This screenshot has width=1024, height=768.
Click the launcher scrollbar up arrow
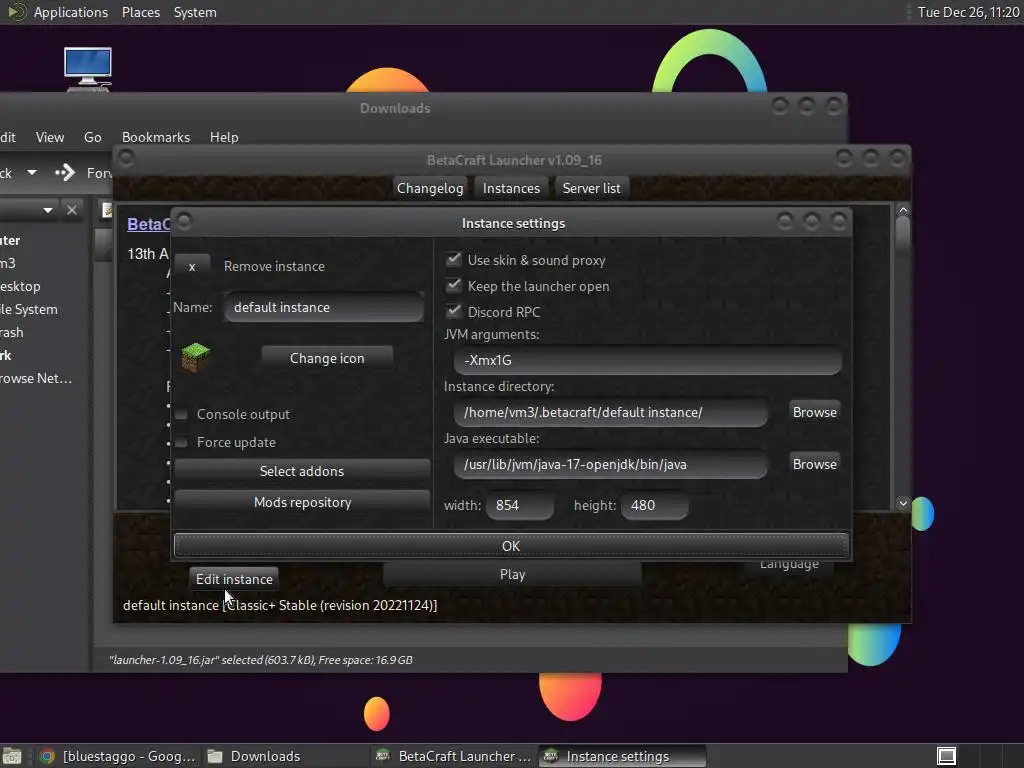coord(903,210)
